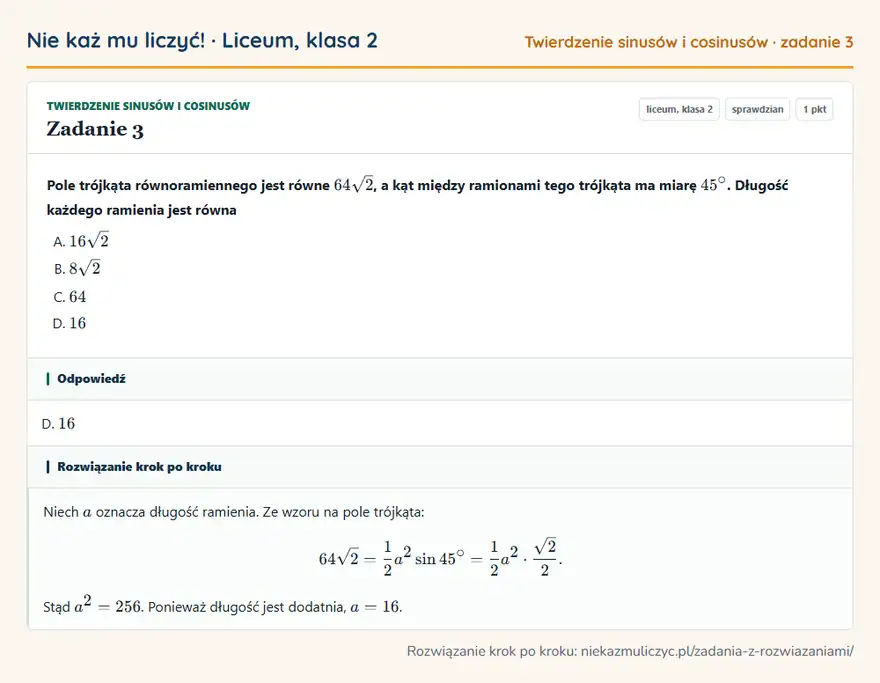Open 'Twierdzenie sinusów i cosinusów · zadanie 3' header link
This screenshot has height=683, width=880.
coord(689,42)
